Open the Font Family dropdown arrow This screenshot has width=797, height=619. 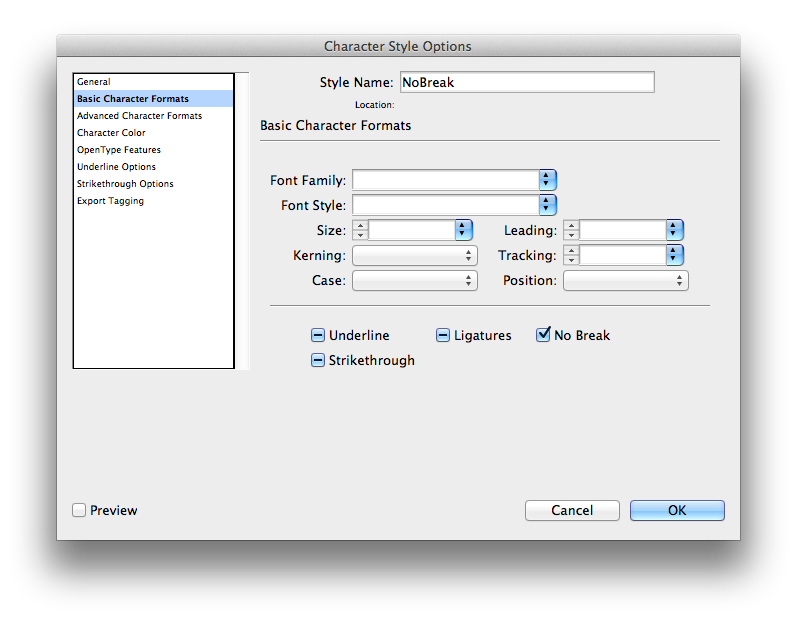coord(547,180)
